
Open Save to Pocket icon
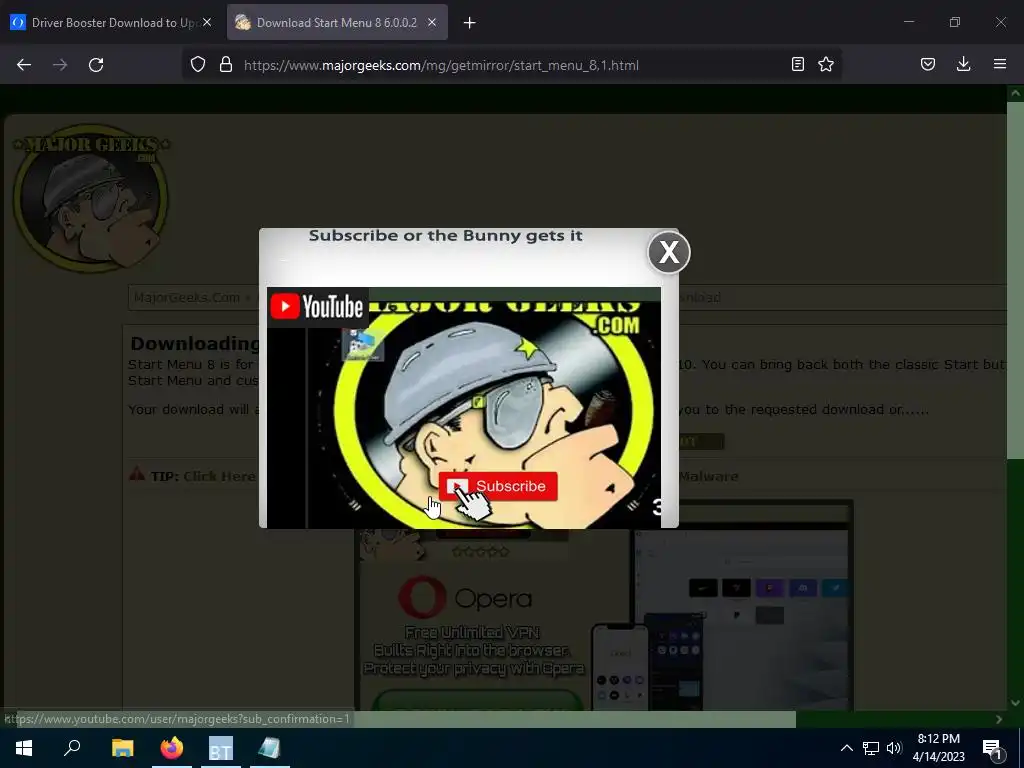(x=928, y=65)
